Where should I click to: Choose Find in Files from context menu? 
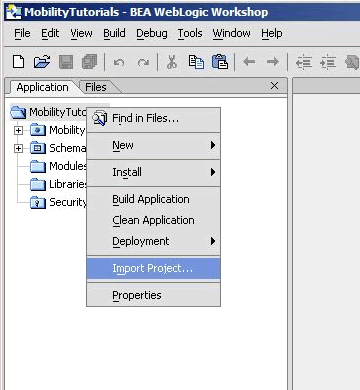pyautogui.click(x=153, y=118)
